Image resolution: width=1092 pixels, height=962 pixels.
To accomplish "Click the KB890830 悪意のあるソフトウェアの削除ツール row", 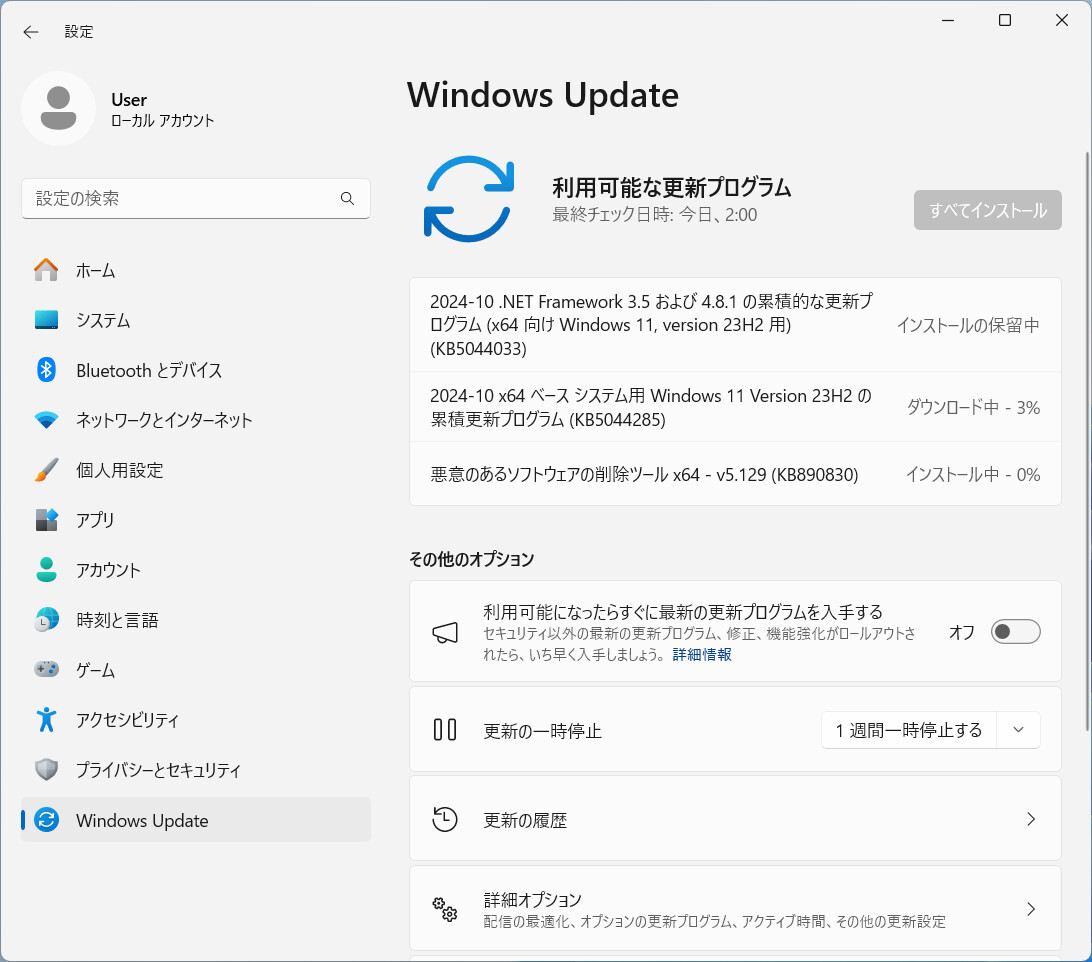I will tap(735, 474).
